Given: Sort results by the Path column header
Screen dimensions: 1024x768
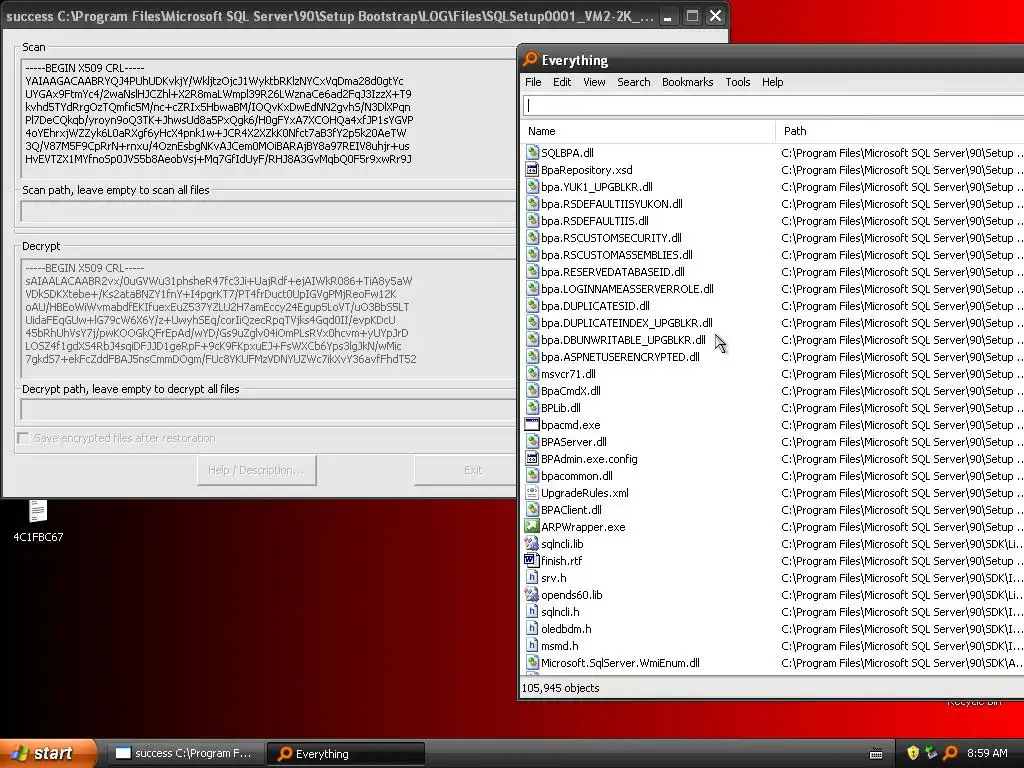Looking at the screenshot, I should pos(900,131).
